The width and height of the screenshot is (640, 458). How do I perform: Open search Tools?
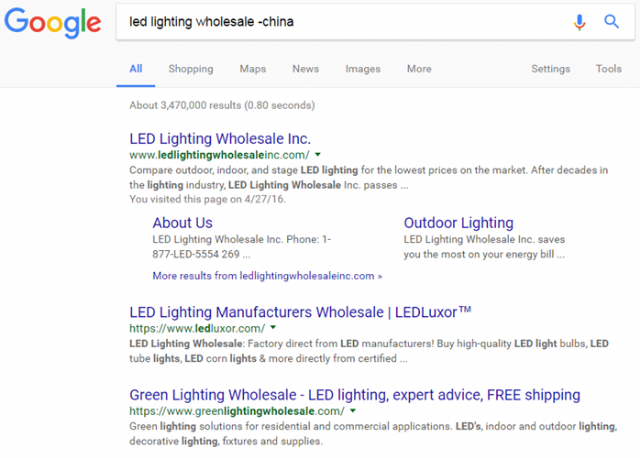(609, 69)
